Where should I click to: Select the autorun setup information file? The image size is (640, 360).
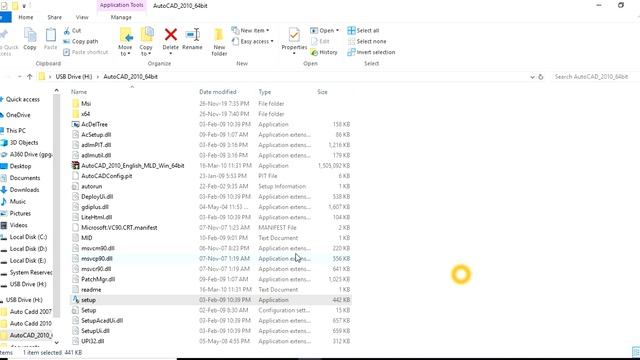tap(211, 186)
